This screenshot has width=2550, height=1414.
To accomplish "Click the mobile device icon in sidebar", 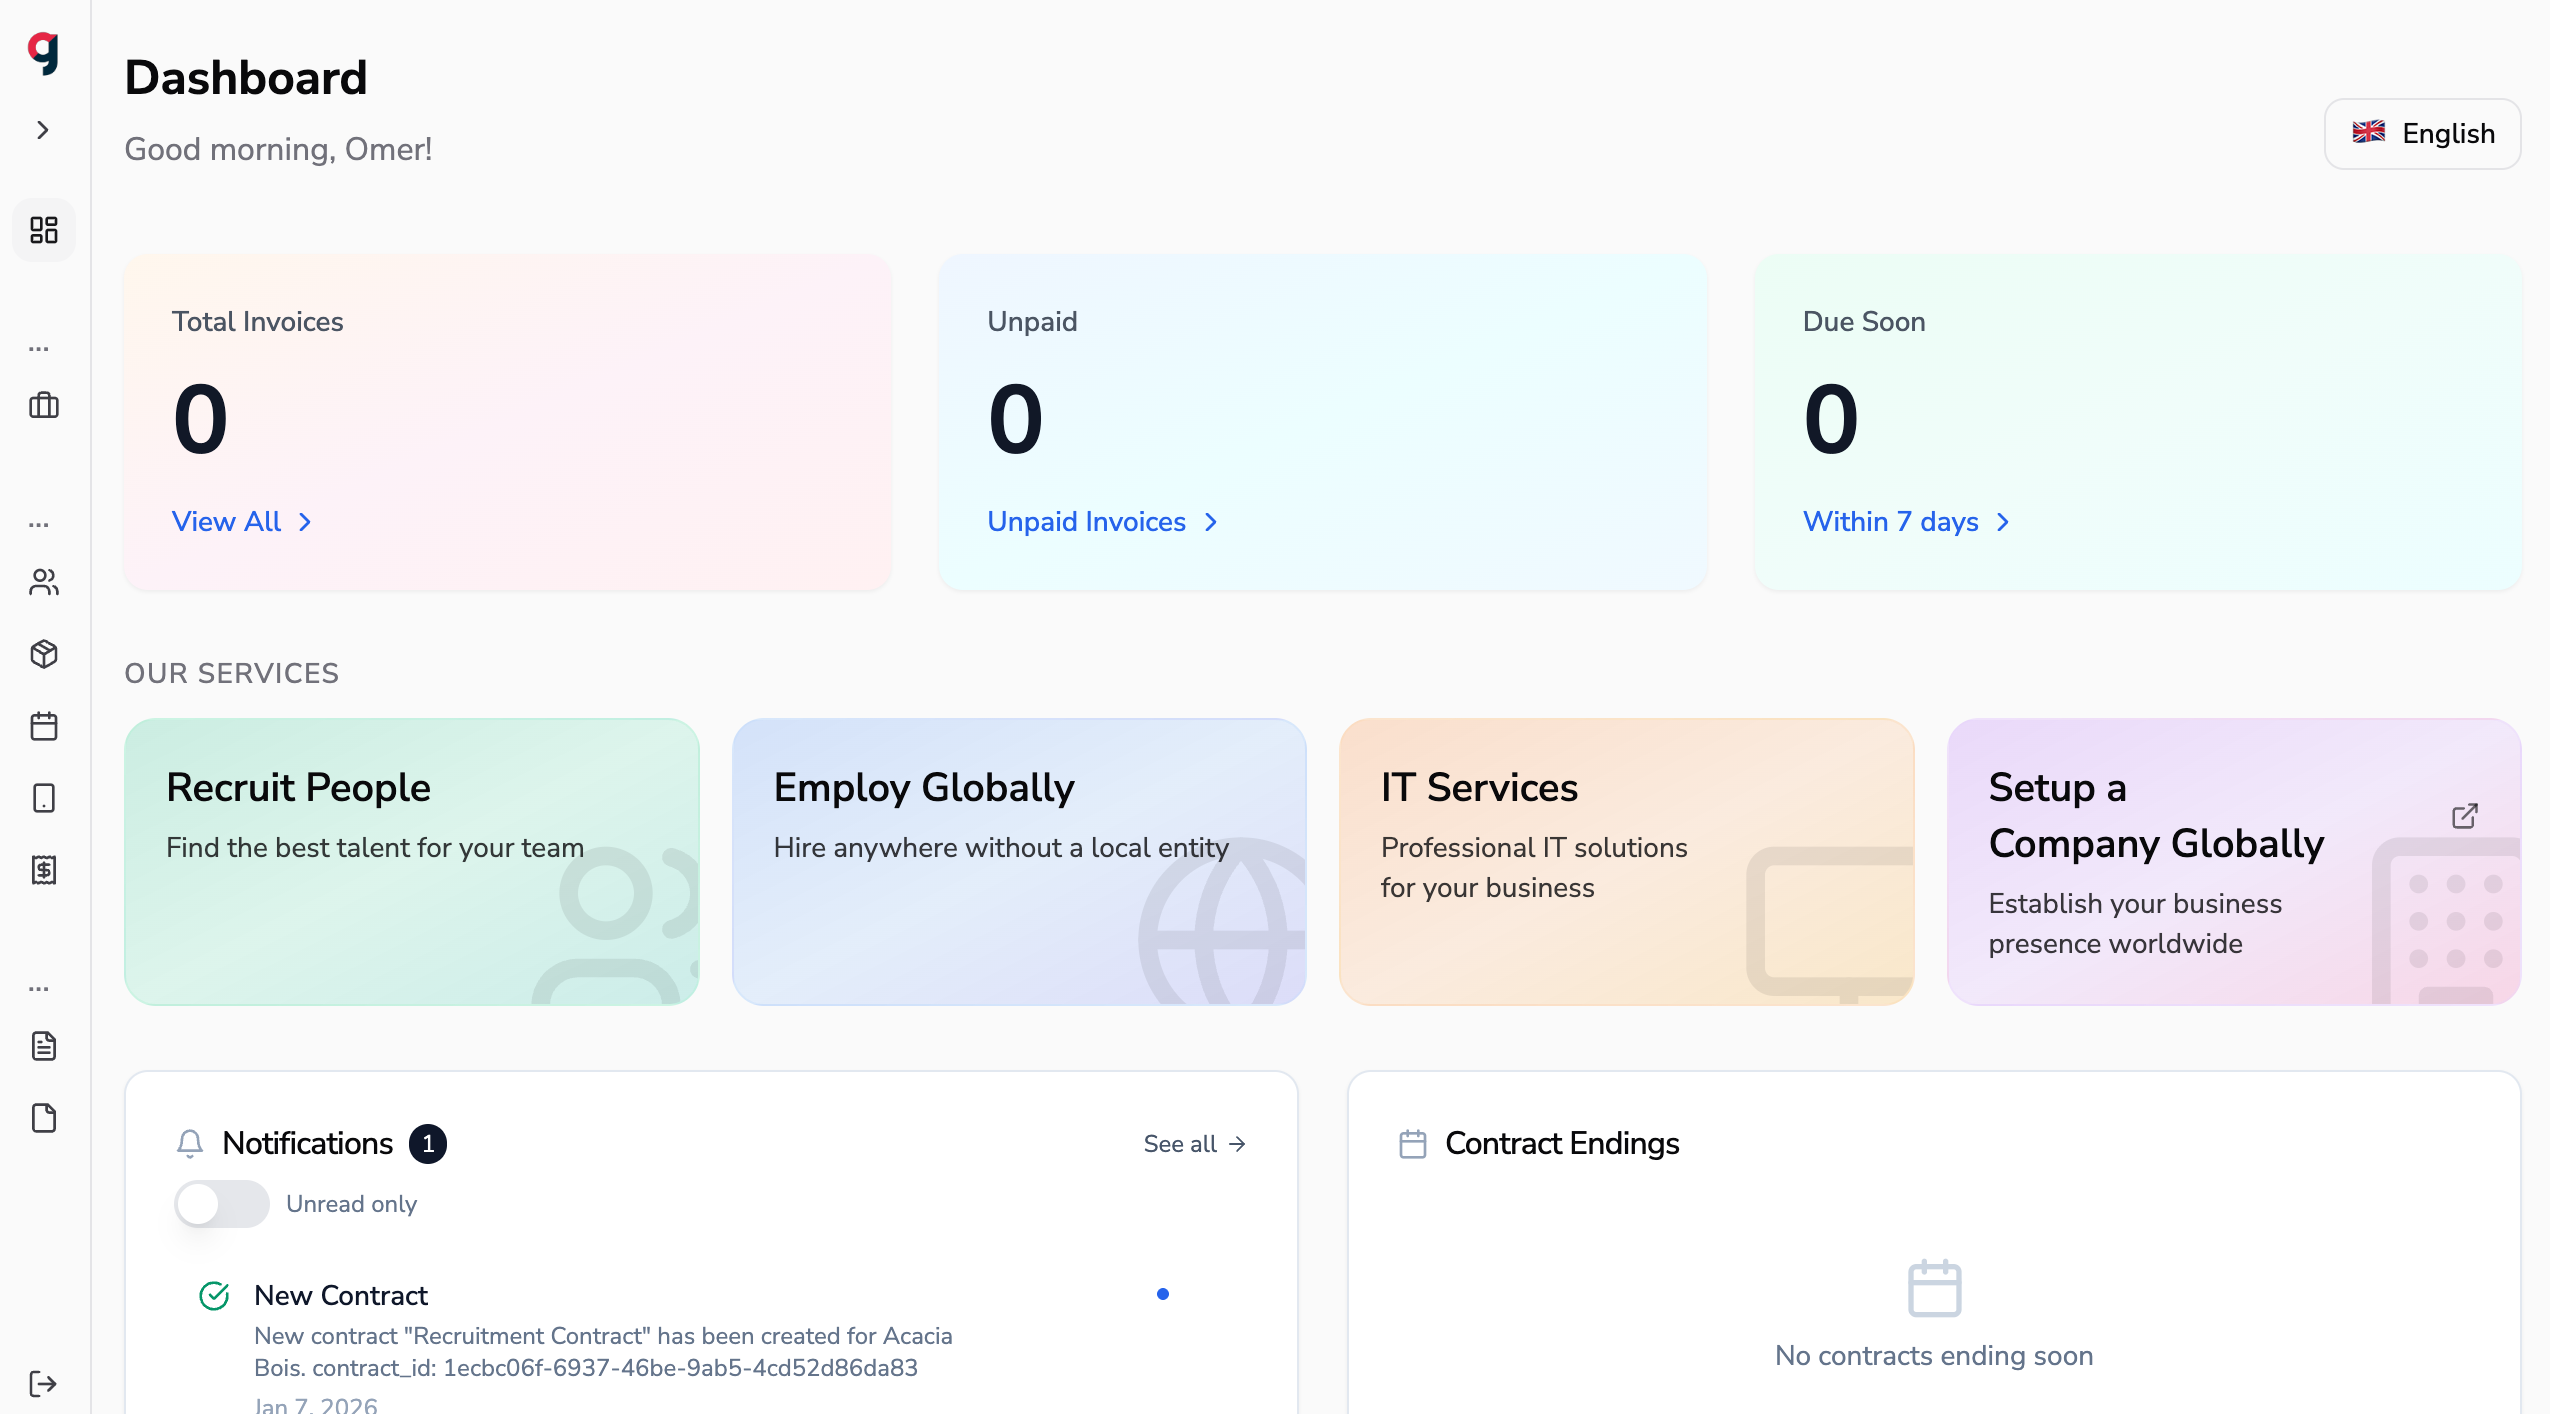I will (x=44, y=798).
